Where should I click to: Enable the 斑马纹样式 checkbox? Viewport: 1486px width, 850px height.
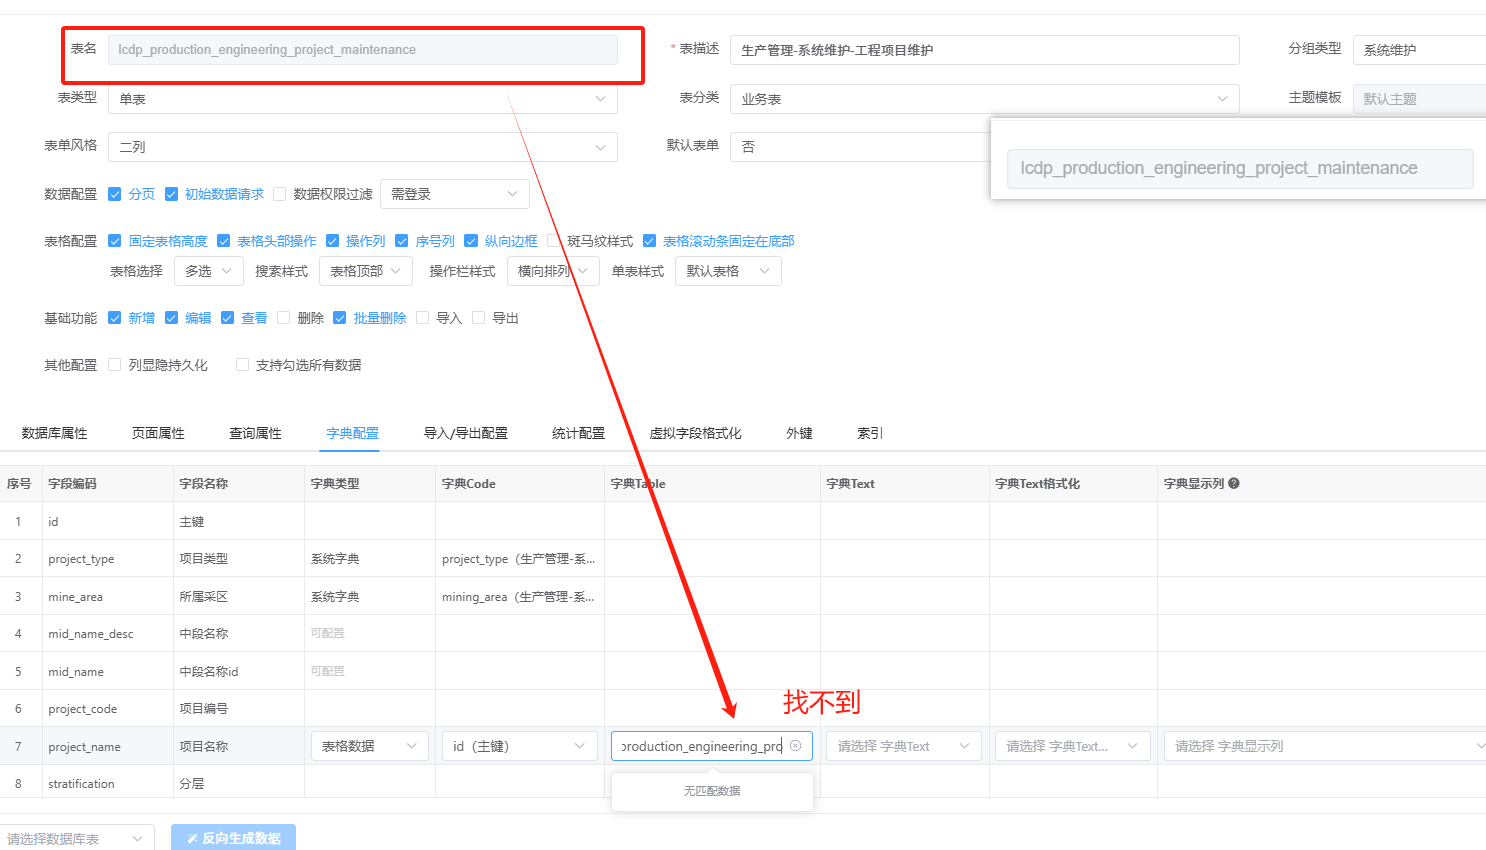[x=554, y=241]
